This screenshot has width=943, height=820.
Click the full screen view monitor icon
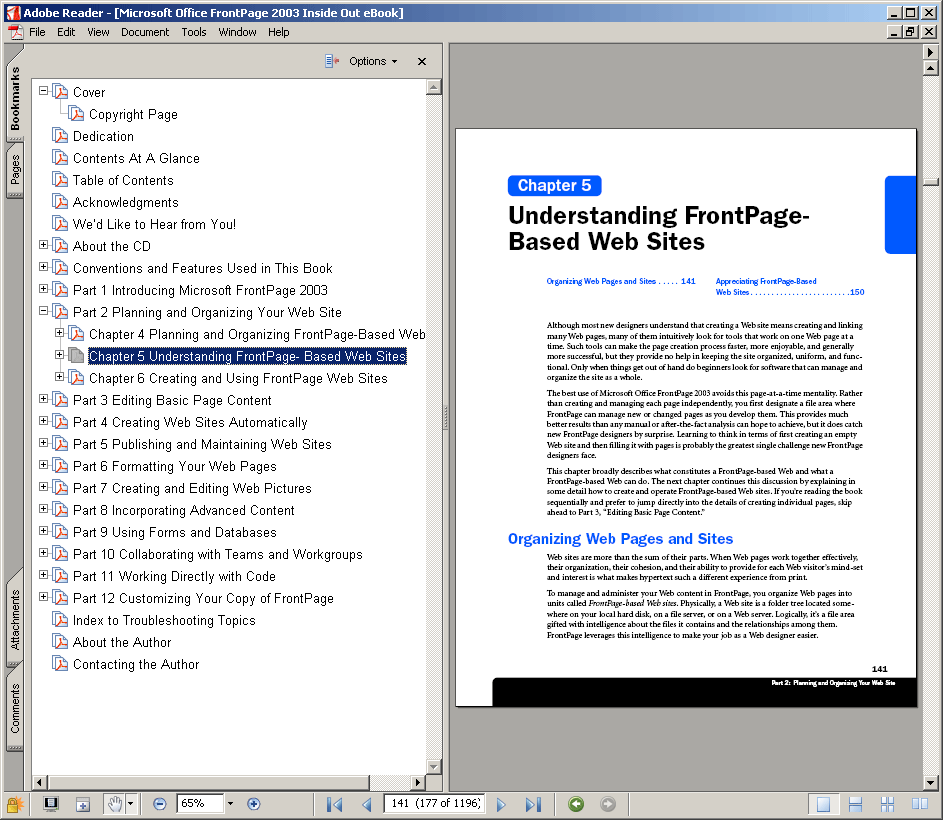coord(51,804)
